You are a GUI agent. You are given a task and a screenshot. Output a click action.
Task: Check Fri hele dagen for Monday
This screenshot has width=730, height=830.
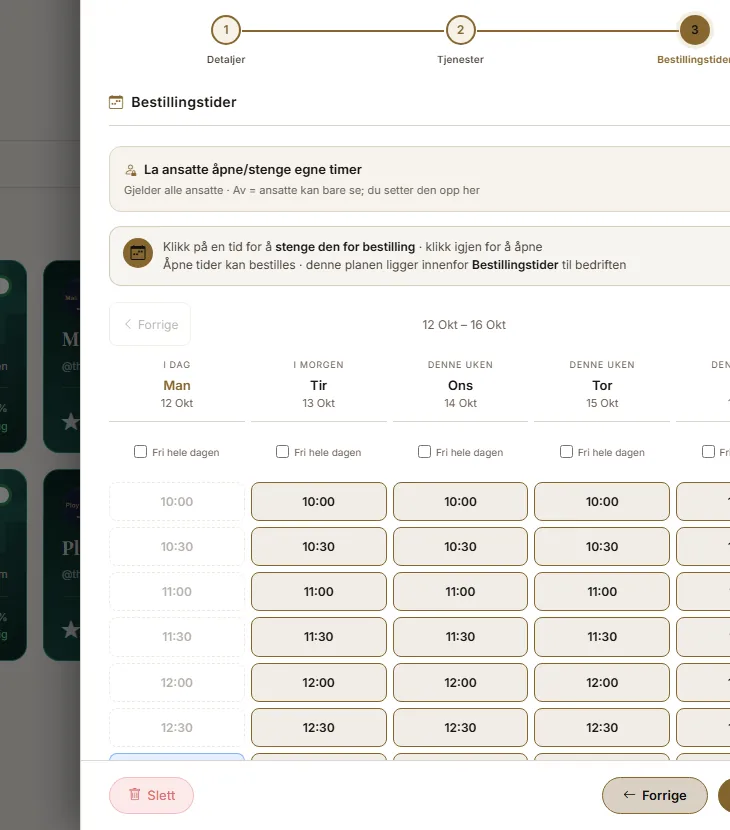pos(140,452)
